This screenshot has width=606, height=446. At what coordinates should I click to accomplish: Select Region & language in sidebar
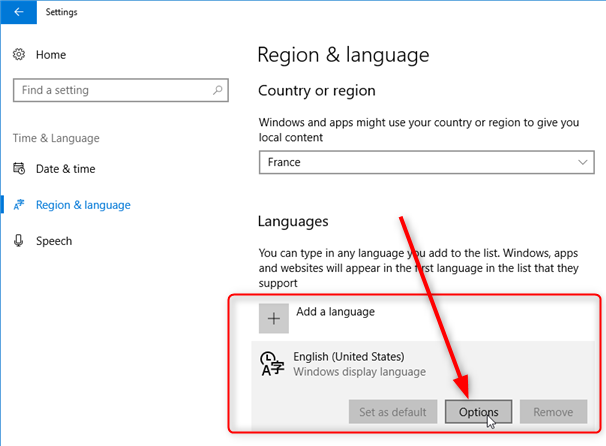83,205
